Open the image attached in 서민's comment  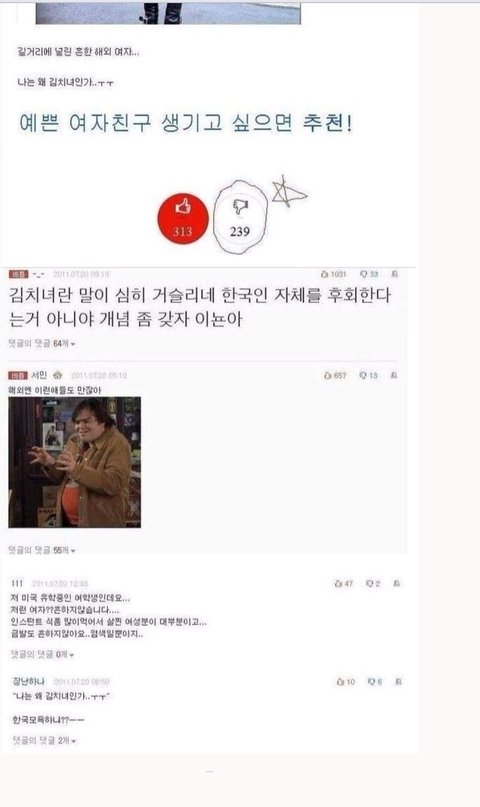click(x=75, y=462)
